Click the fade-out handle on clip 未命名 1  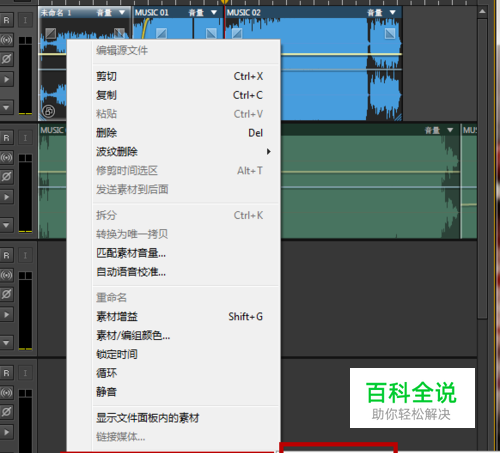119,33
